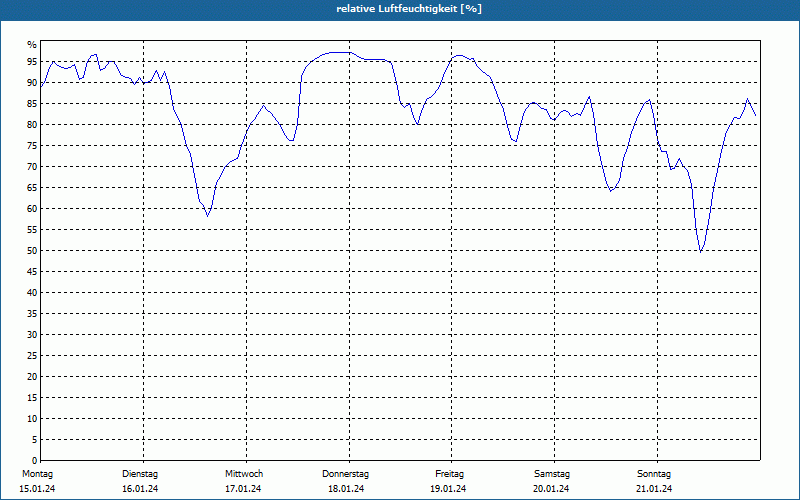This screenshot has height=500, width=800.
Task: Select the Sonntag day label
Action: point(654,474)
